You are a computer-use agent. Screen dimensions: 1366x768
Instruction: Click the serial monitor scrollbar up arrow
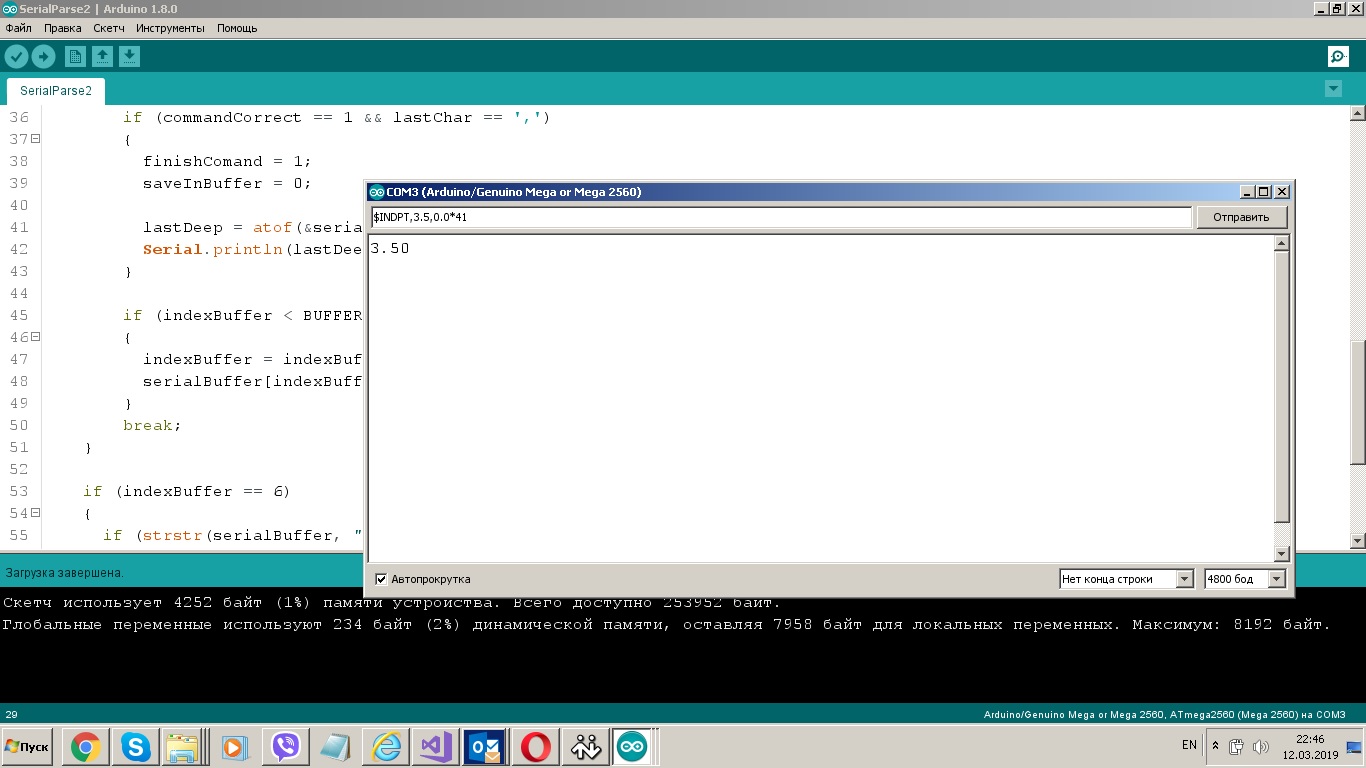[x=1282, y=243]
